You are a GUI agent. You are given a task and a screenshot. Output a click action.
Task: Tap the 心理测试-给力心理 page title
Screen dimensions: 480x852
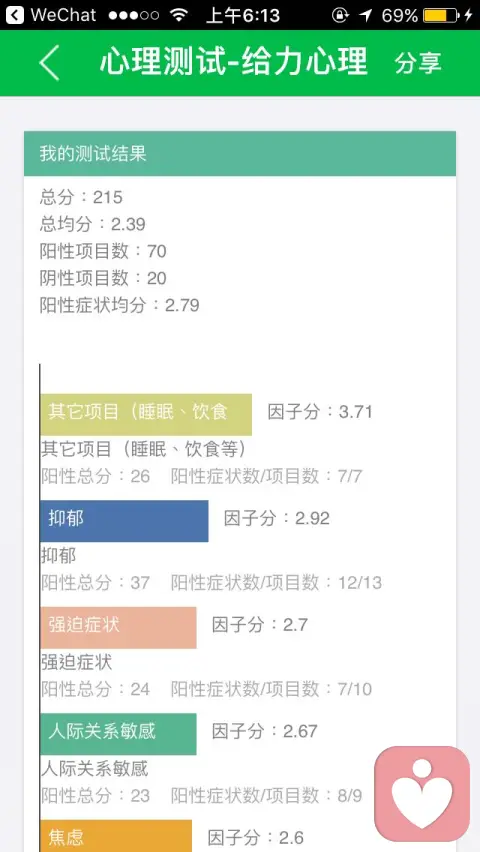234,62
